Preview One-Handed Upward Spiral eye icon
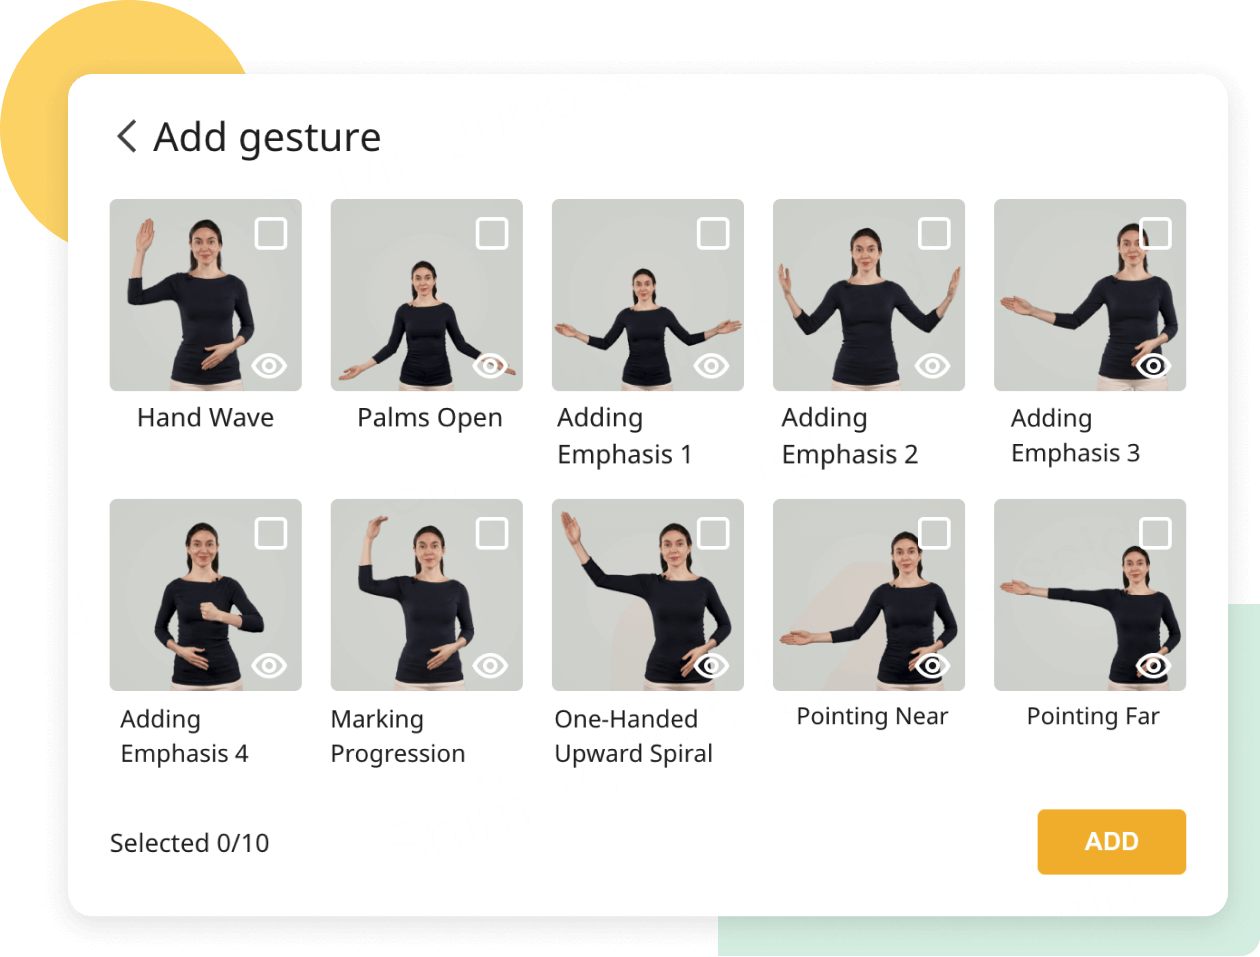 pyautogui.click(x=711, y=666)
